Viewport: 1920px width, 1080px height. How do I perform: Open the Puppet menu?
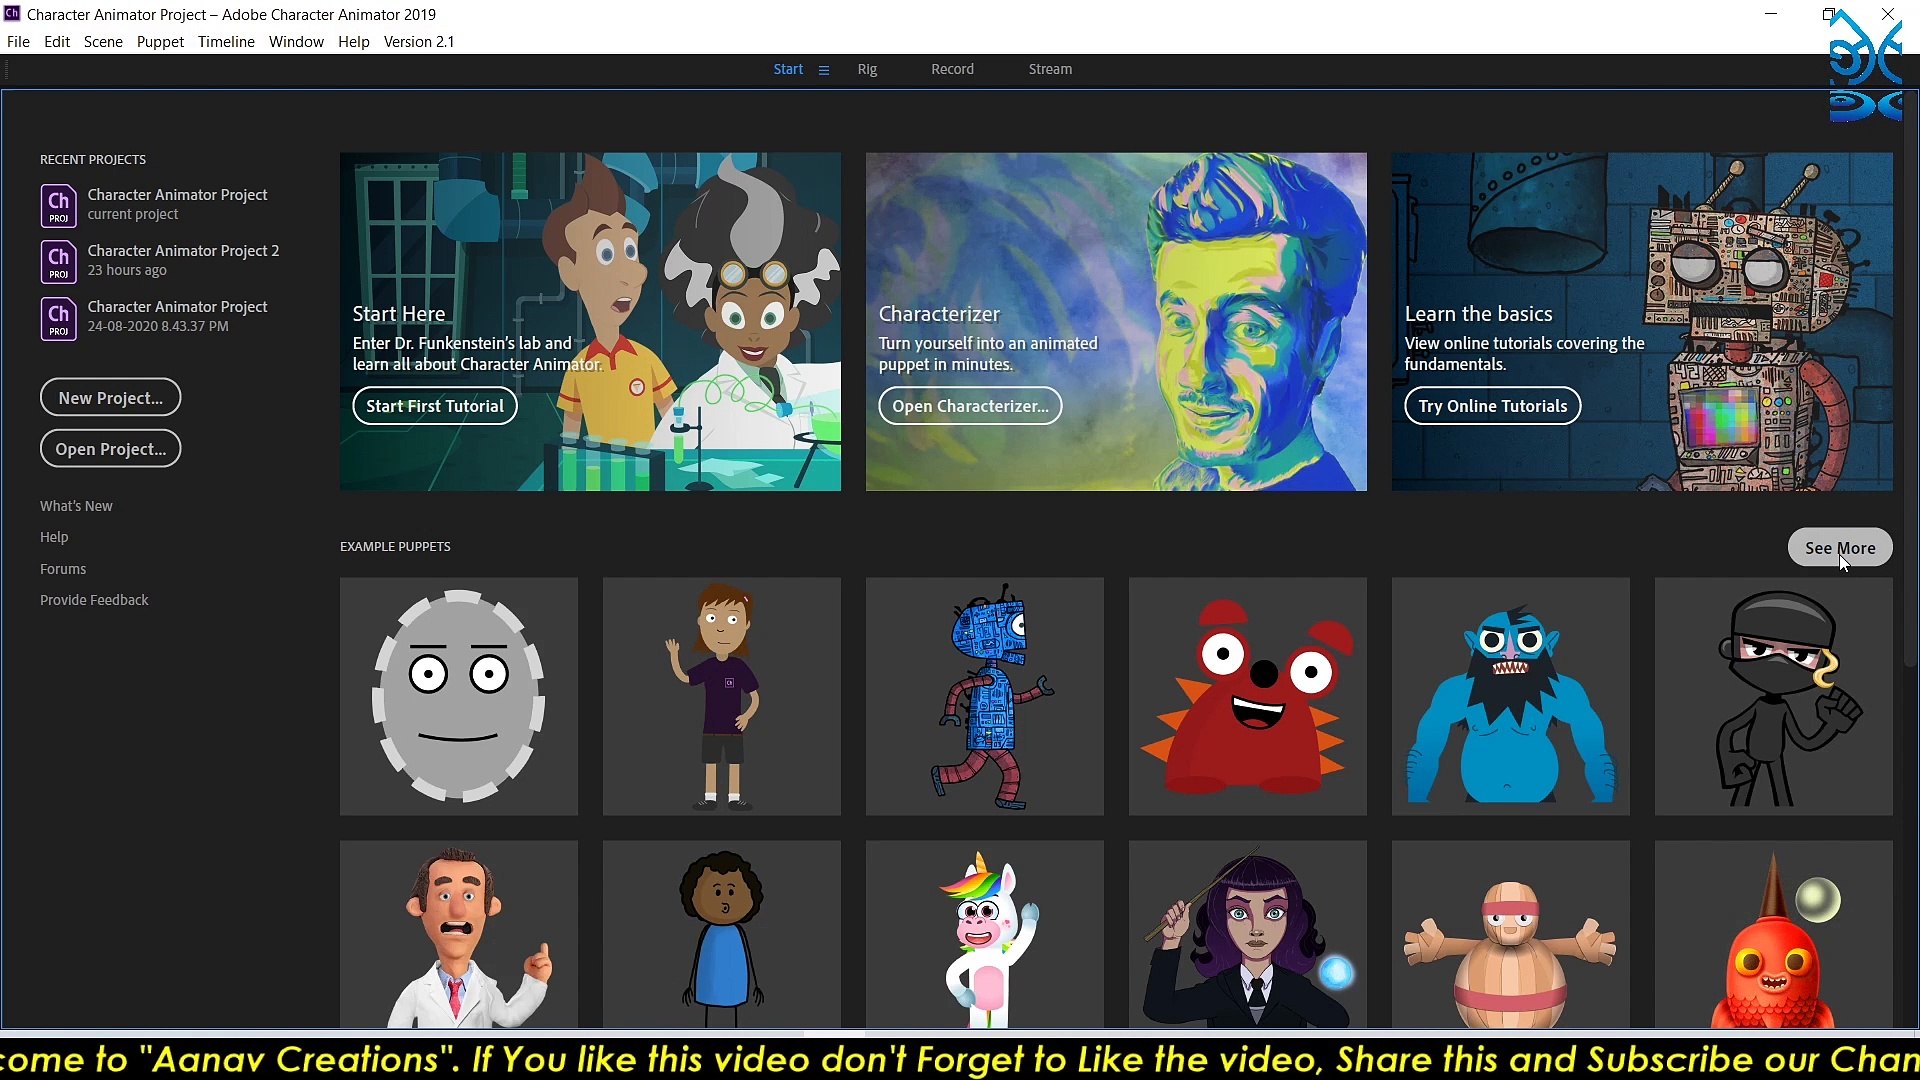pyautogui.click(x=160, y=42)
